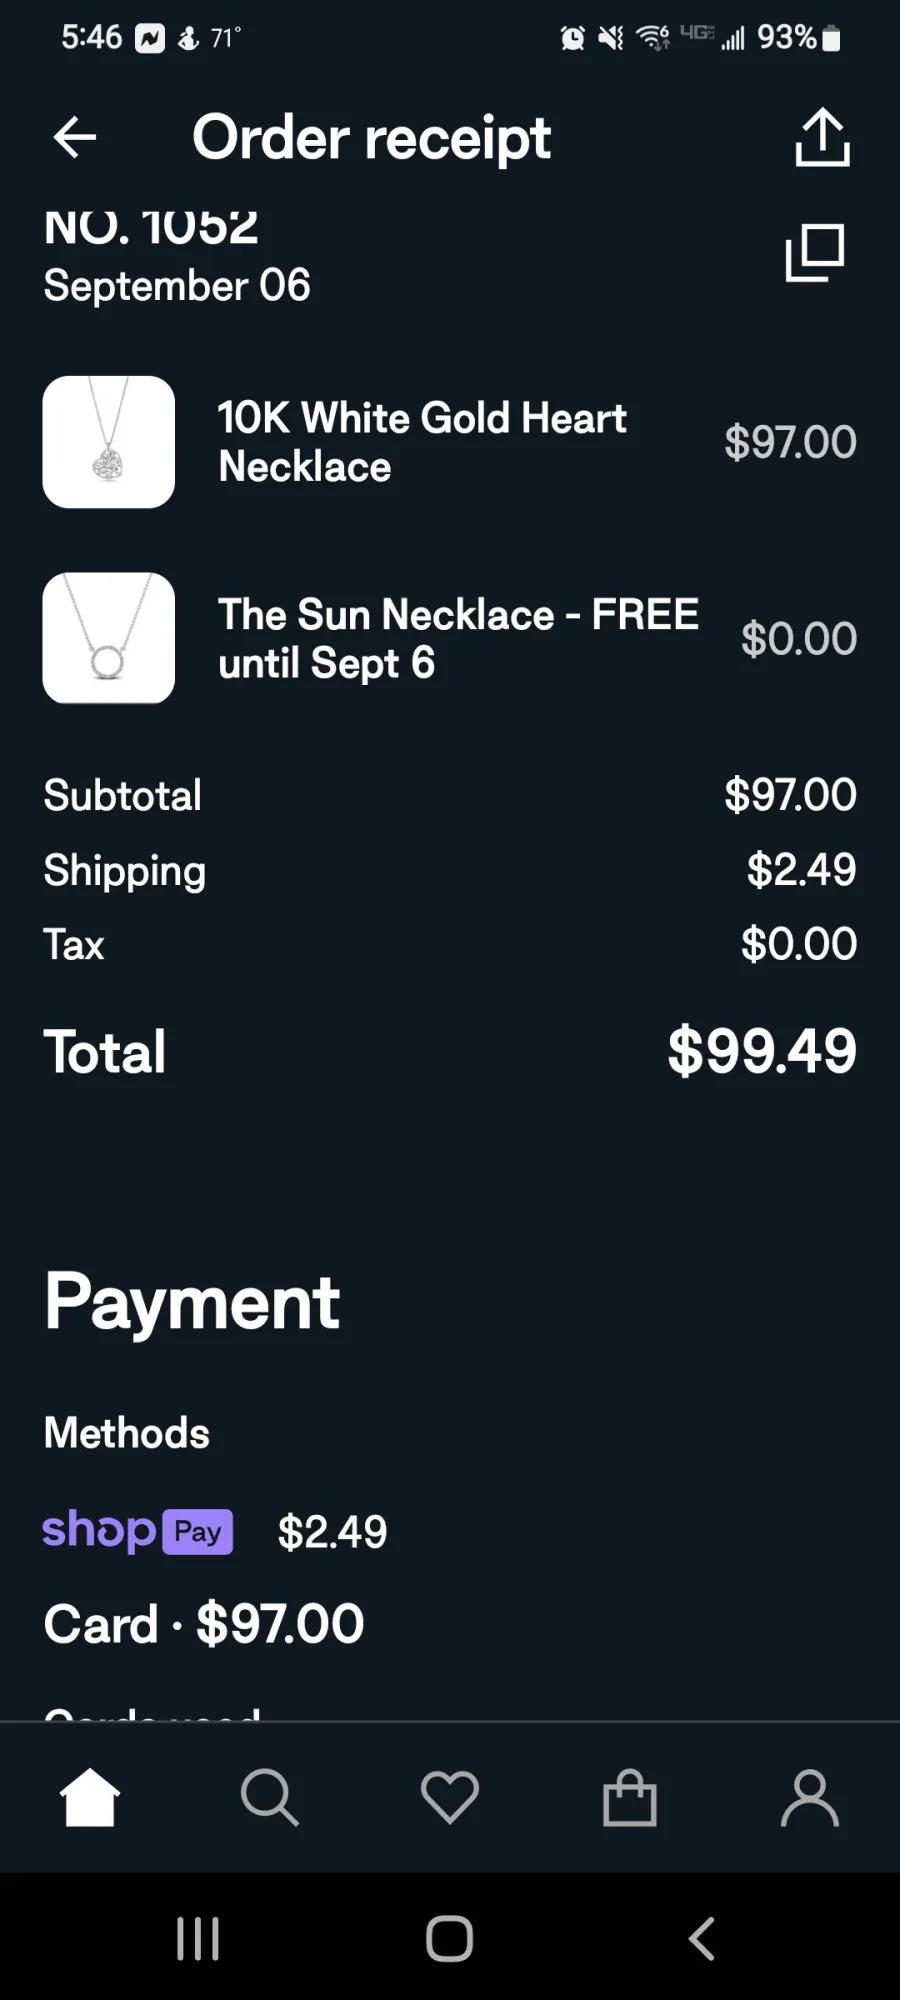Tap the Order receipt header title

click(371, 138)
